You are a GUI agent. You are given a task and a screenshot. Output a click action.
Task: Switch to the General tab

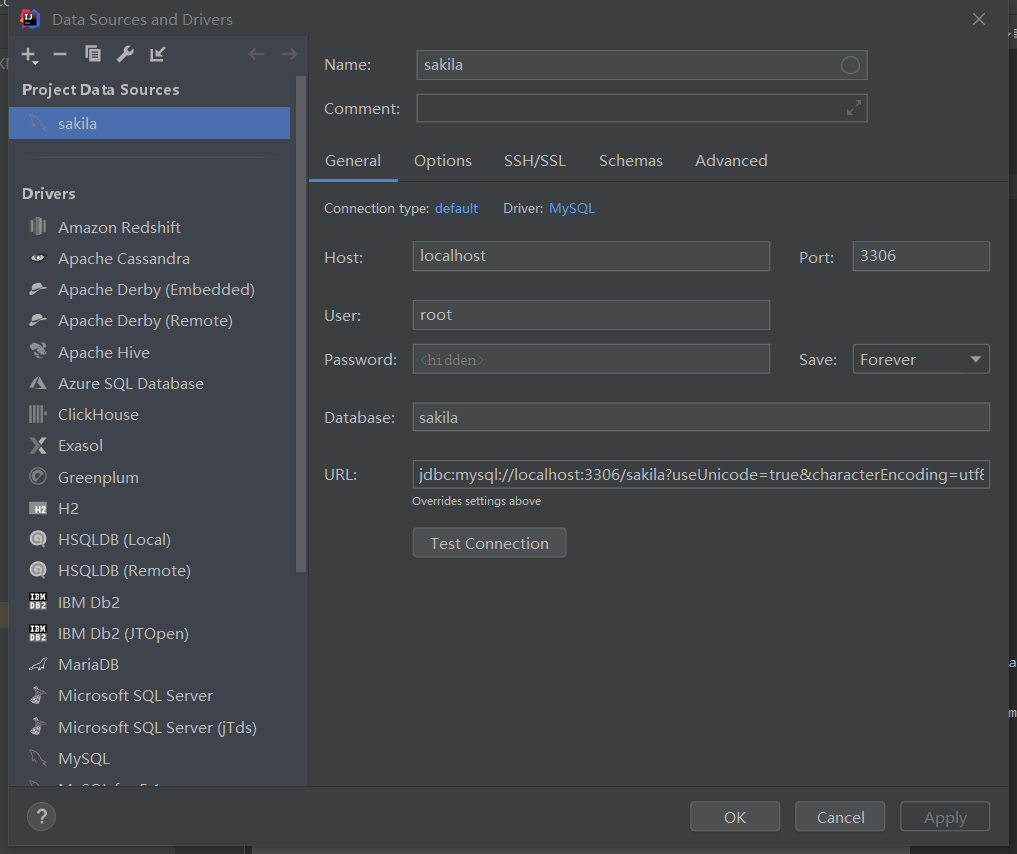pyautogui.click(x=353, y=161)
